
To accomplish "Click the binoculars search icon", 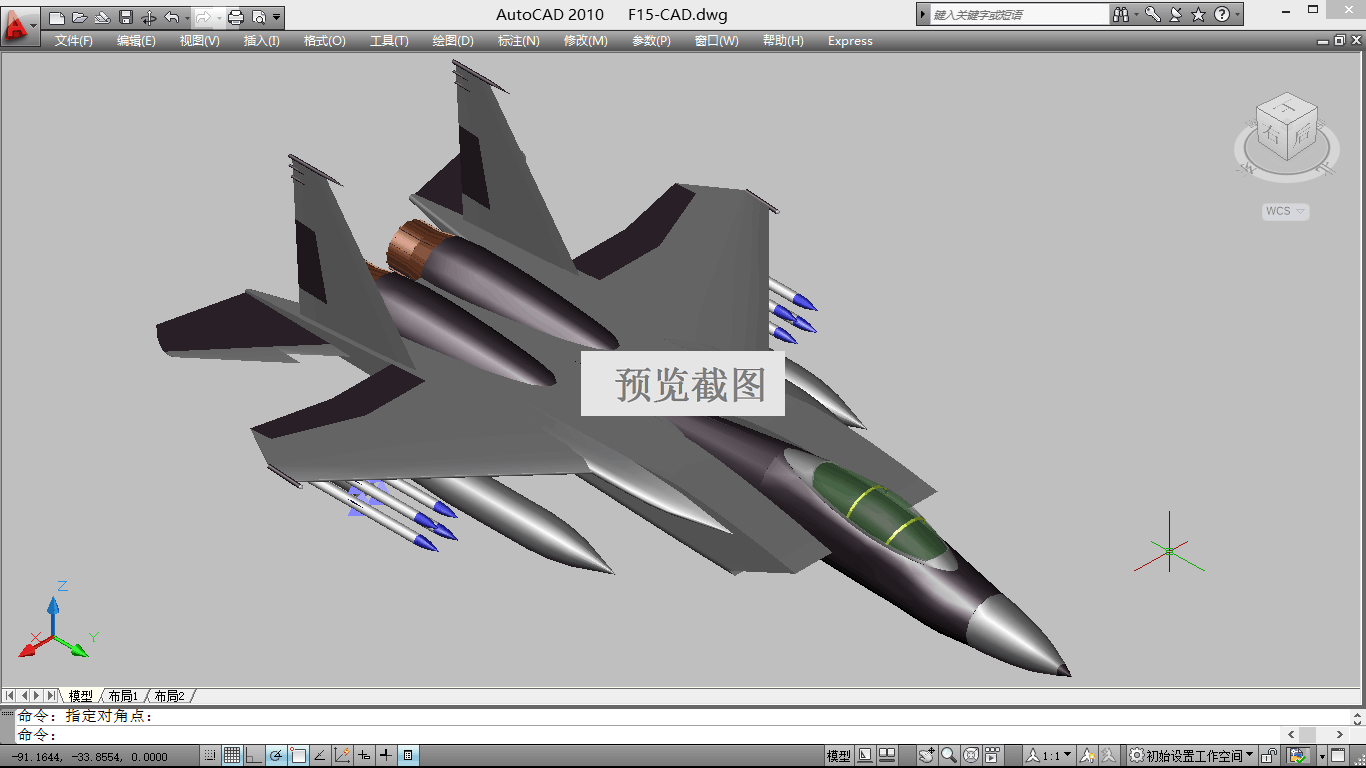I will (1121, 15).
